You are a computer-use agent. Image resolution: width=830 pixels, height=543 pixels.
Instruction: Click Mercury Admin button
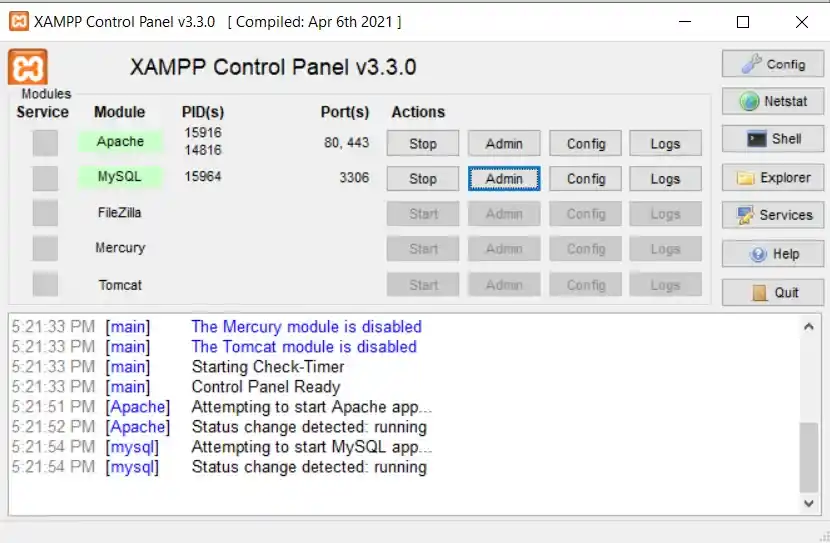504,249
